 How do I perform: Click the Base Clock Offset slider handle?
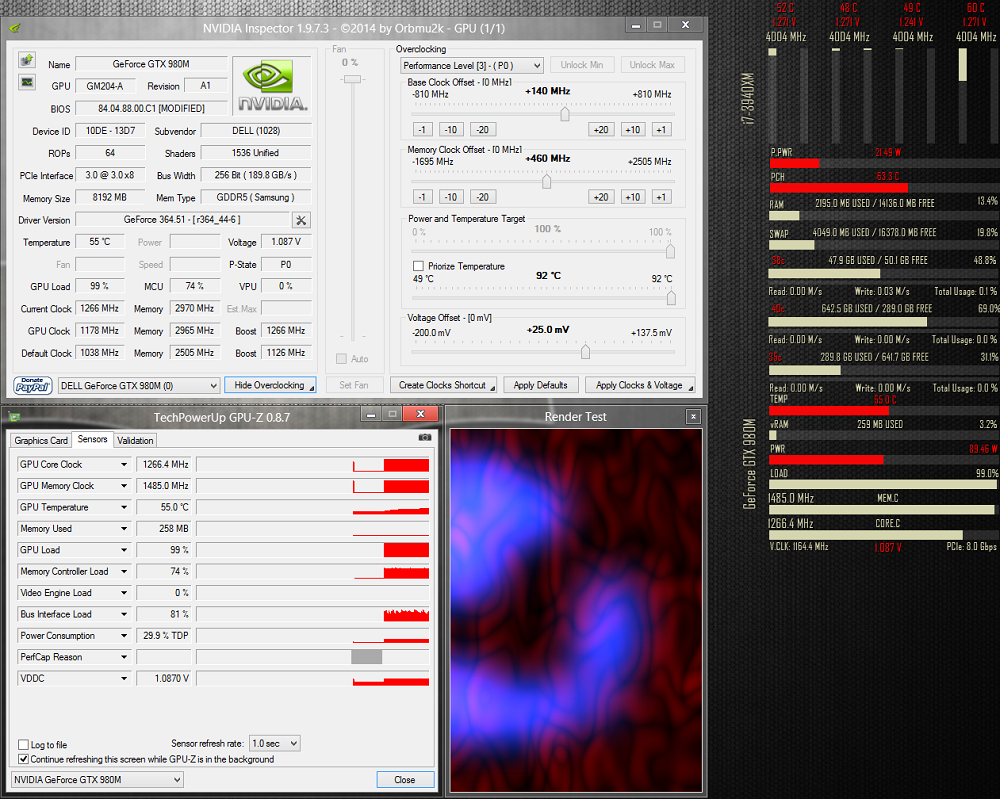[565, 114]
